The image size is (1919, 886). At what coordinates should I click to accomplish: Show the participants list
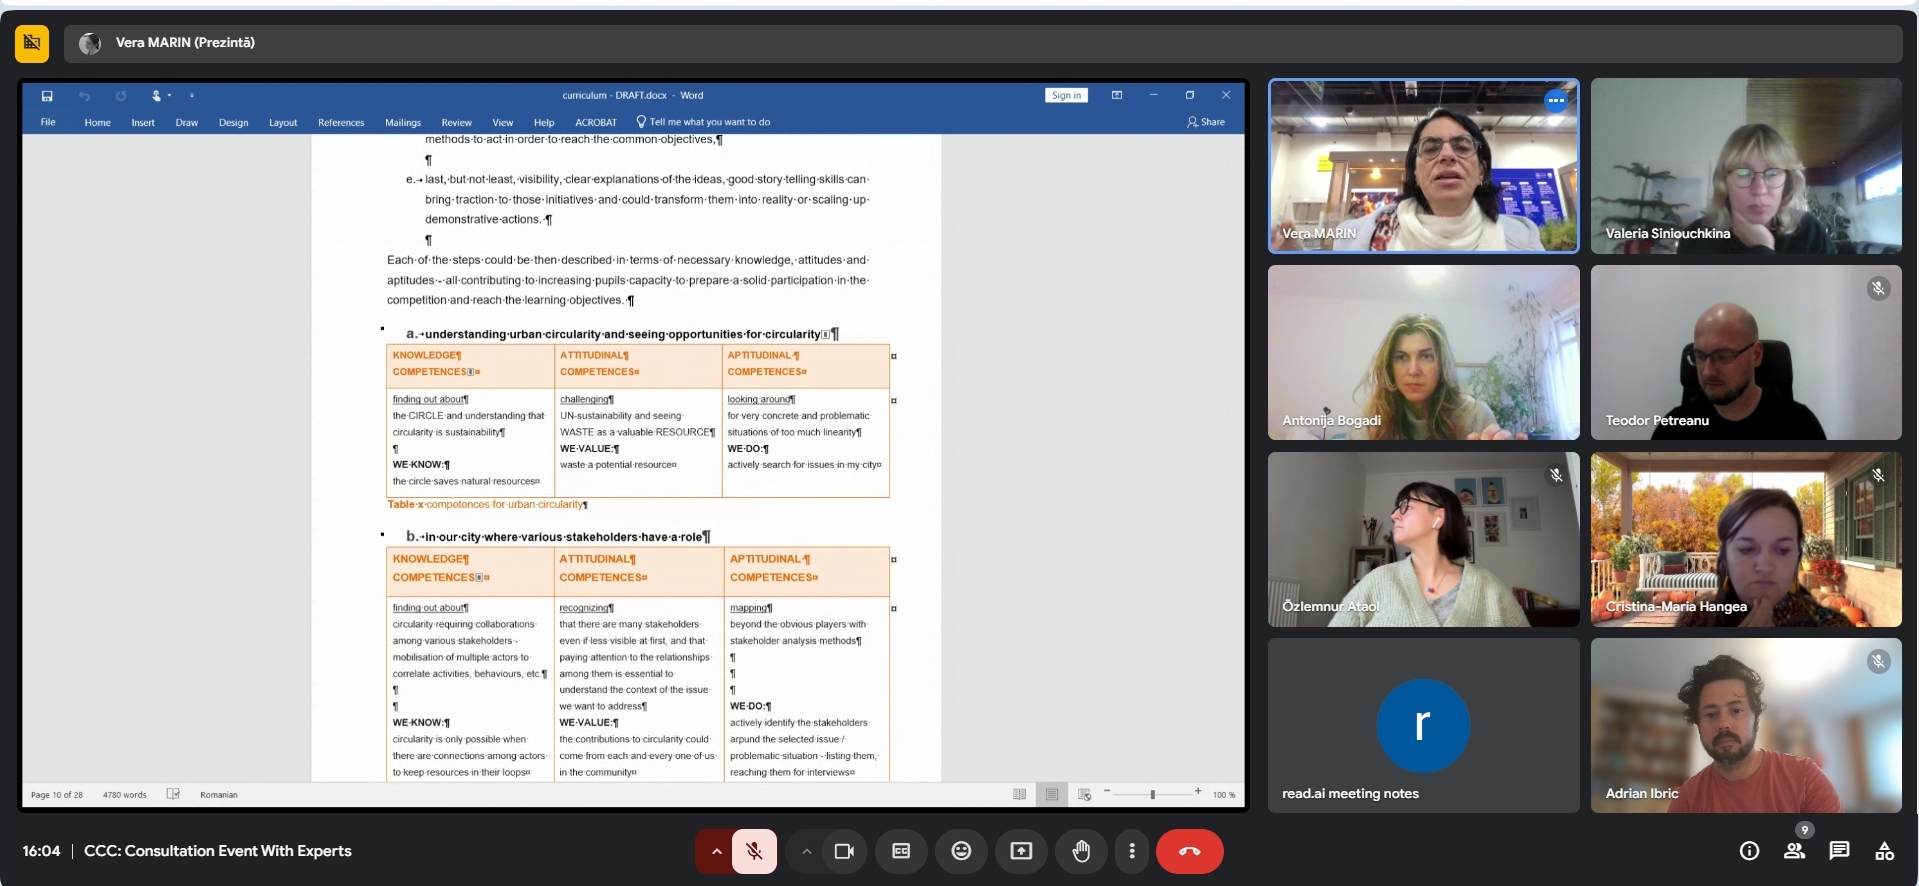tap(1794, 851)
